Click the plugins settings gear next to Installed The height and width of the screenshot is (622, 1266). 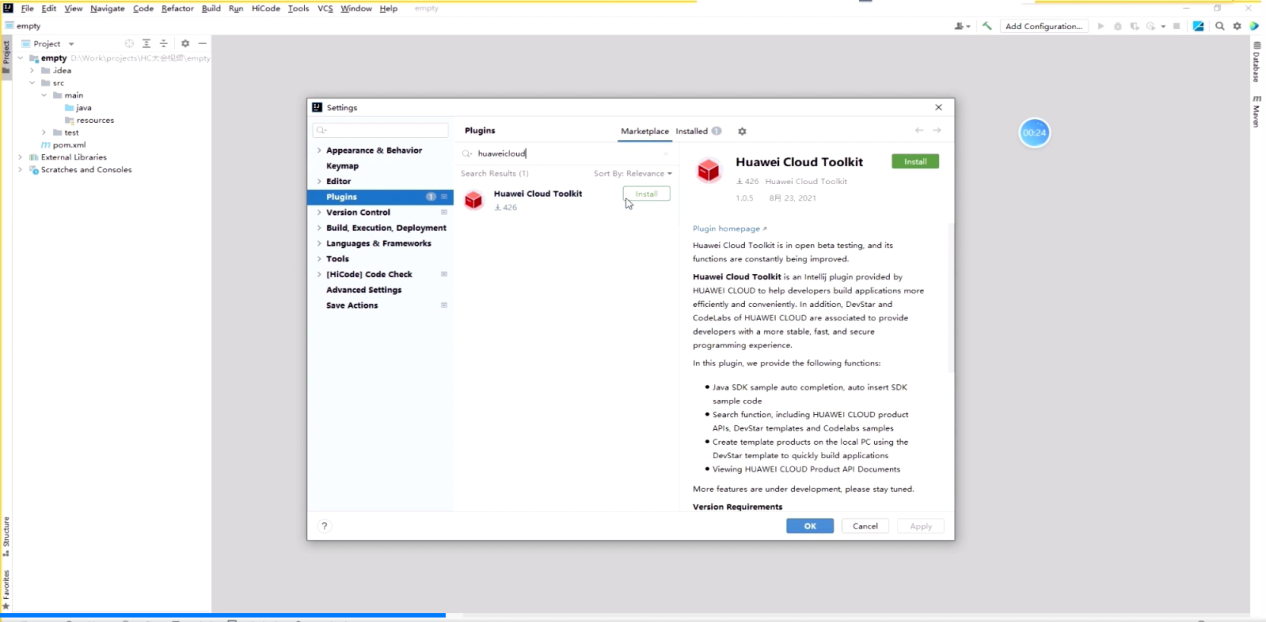click(x=742, y=131)
